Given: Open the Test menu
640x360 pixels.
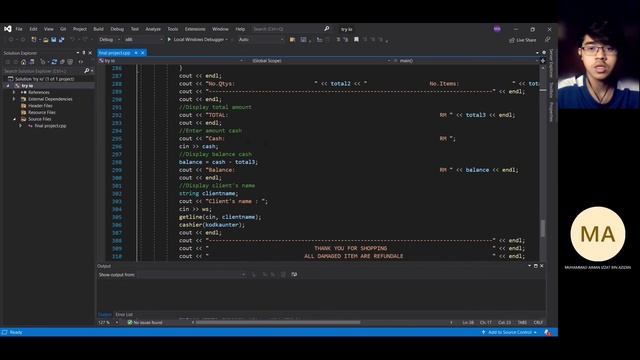Looking at the screenshot, I should (135, 29).
